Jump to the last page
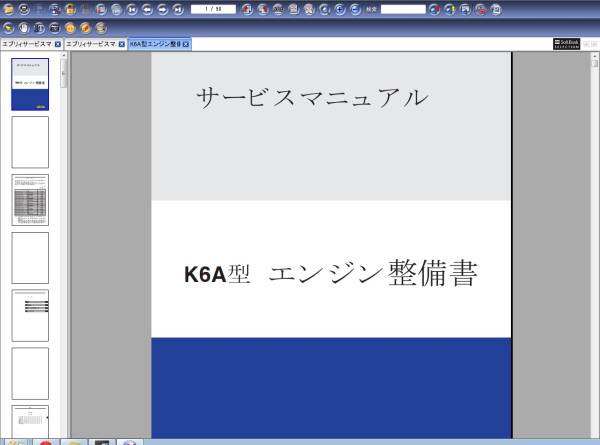 (x=178, y=9)
